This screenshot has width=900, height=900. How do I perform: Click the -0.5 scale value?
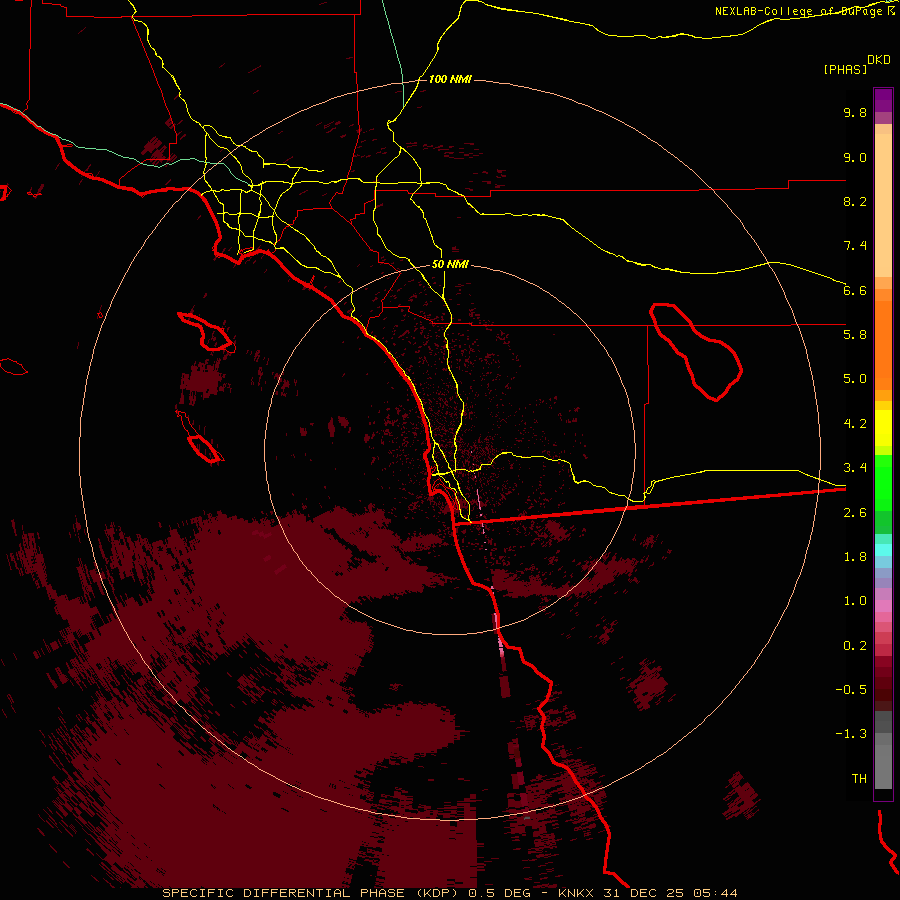pos(851,690)
